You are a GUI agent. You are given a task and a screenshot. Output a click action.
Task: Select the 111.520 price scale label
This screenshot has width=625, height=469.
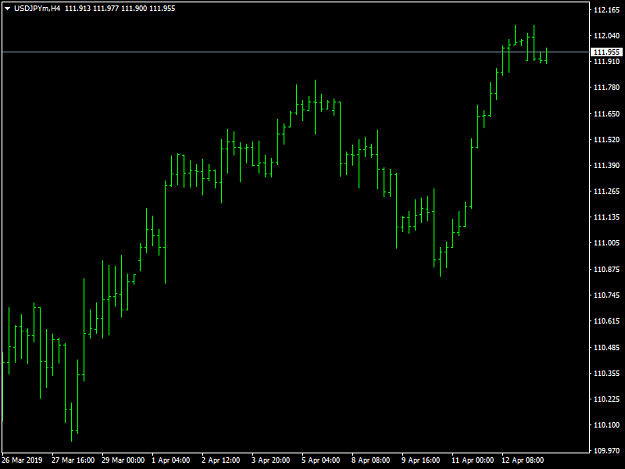(x=607, y=139)
